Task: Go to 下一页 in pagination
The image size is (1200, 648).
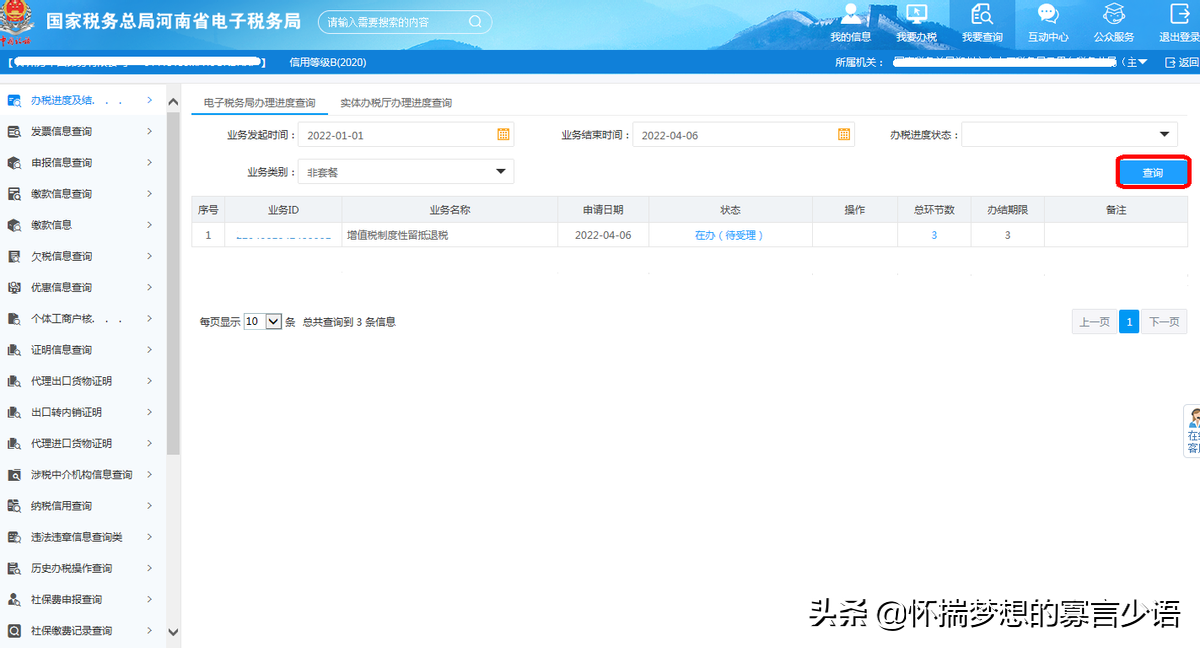Action: pyautogui.click(x=1164, y=322)
